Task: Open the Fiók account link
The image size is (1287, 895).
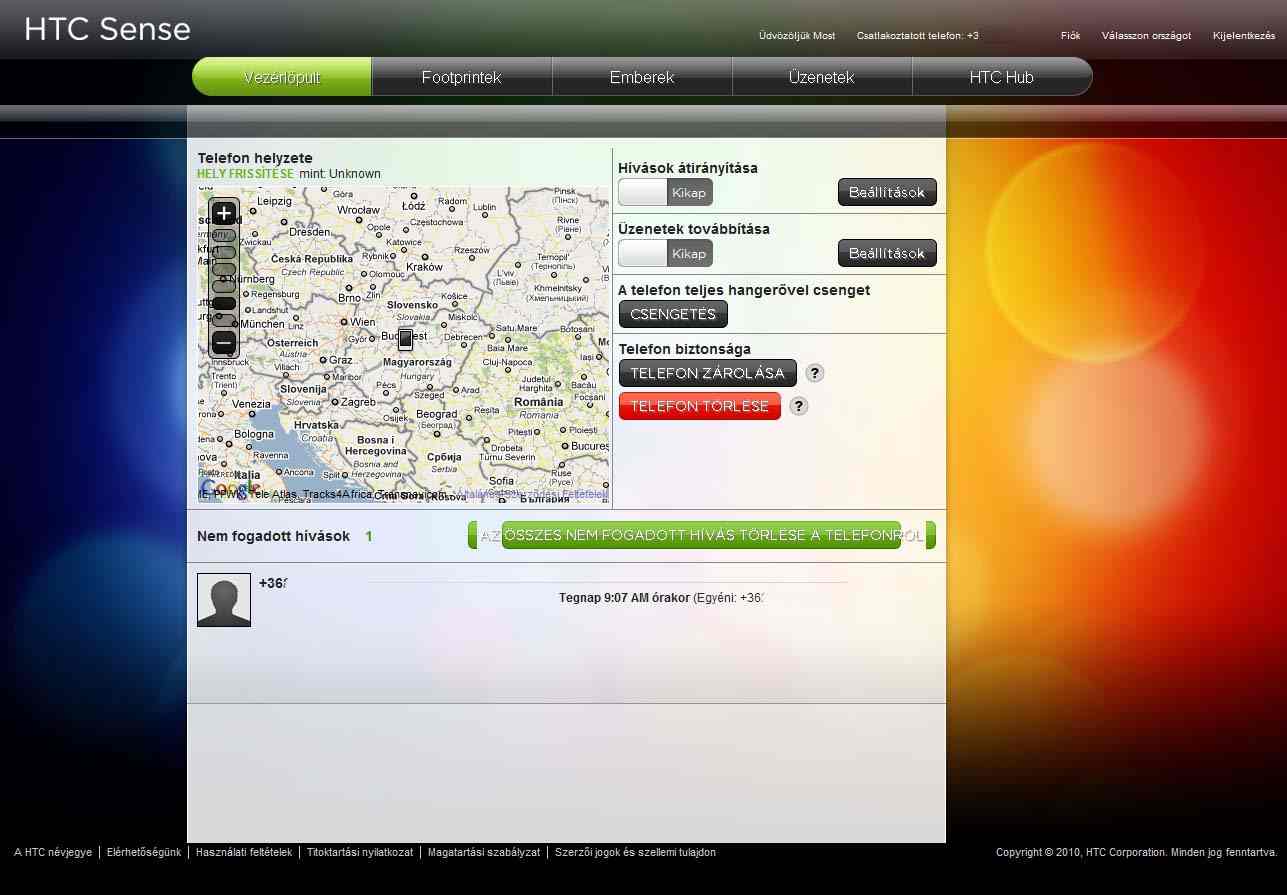Action: coord(1070,36)
